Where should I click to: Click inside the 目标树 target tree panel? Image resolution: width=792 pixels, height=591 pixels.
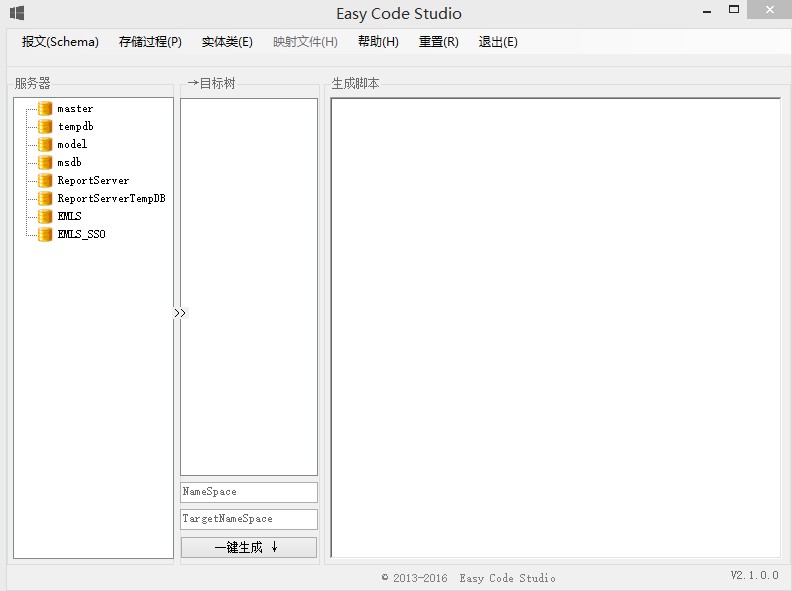[249, 286]
